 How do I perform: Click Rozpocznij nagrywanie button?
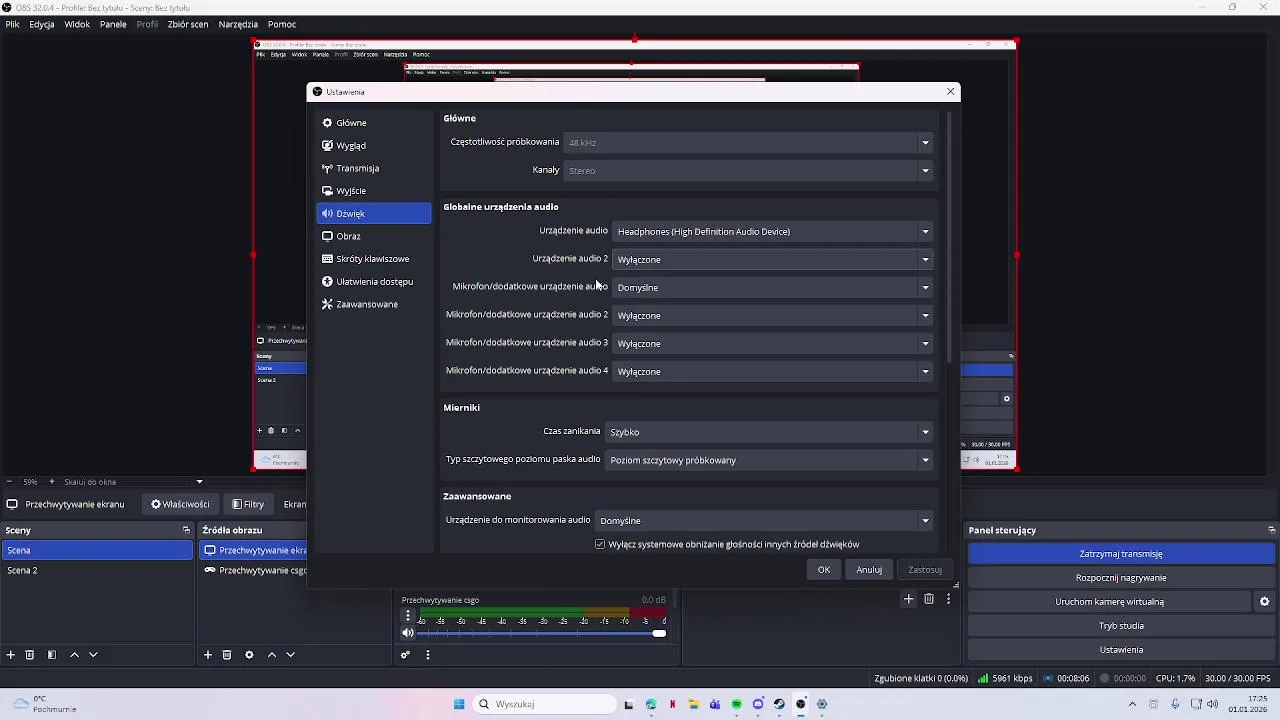pyautogui.click(x=1121, y=578)
